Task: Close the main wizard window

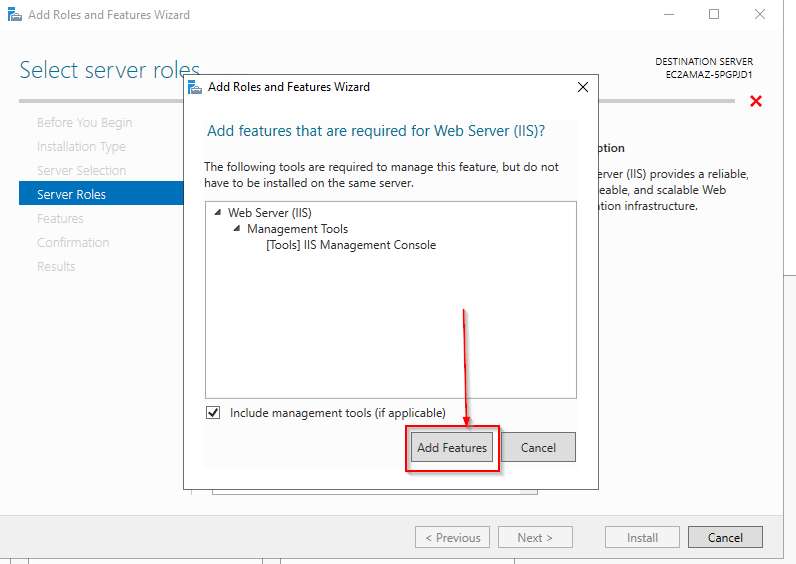Action: tap(759, 14)
